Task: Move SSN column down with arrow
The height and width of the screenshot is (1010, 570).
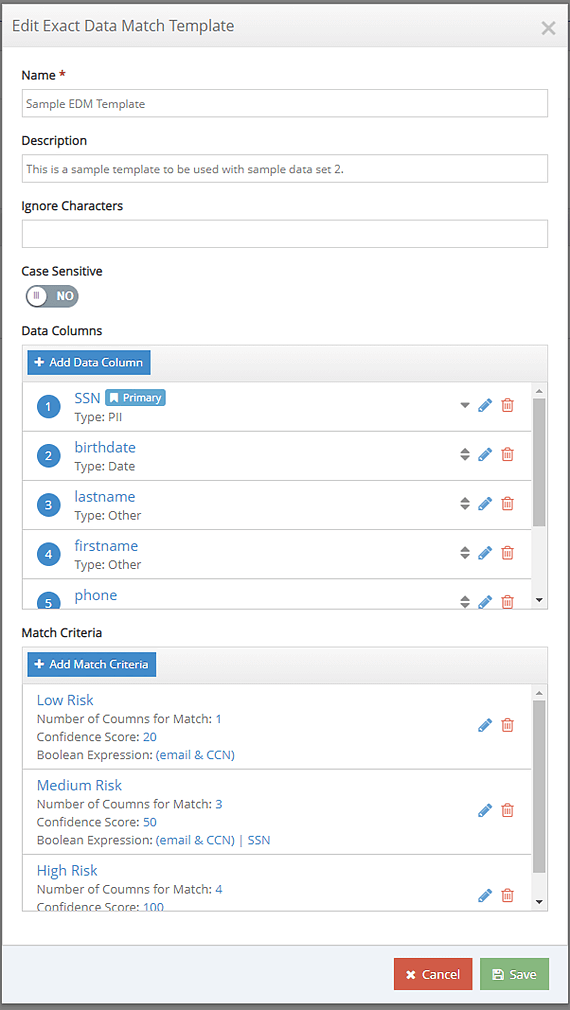Action: 465,406
